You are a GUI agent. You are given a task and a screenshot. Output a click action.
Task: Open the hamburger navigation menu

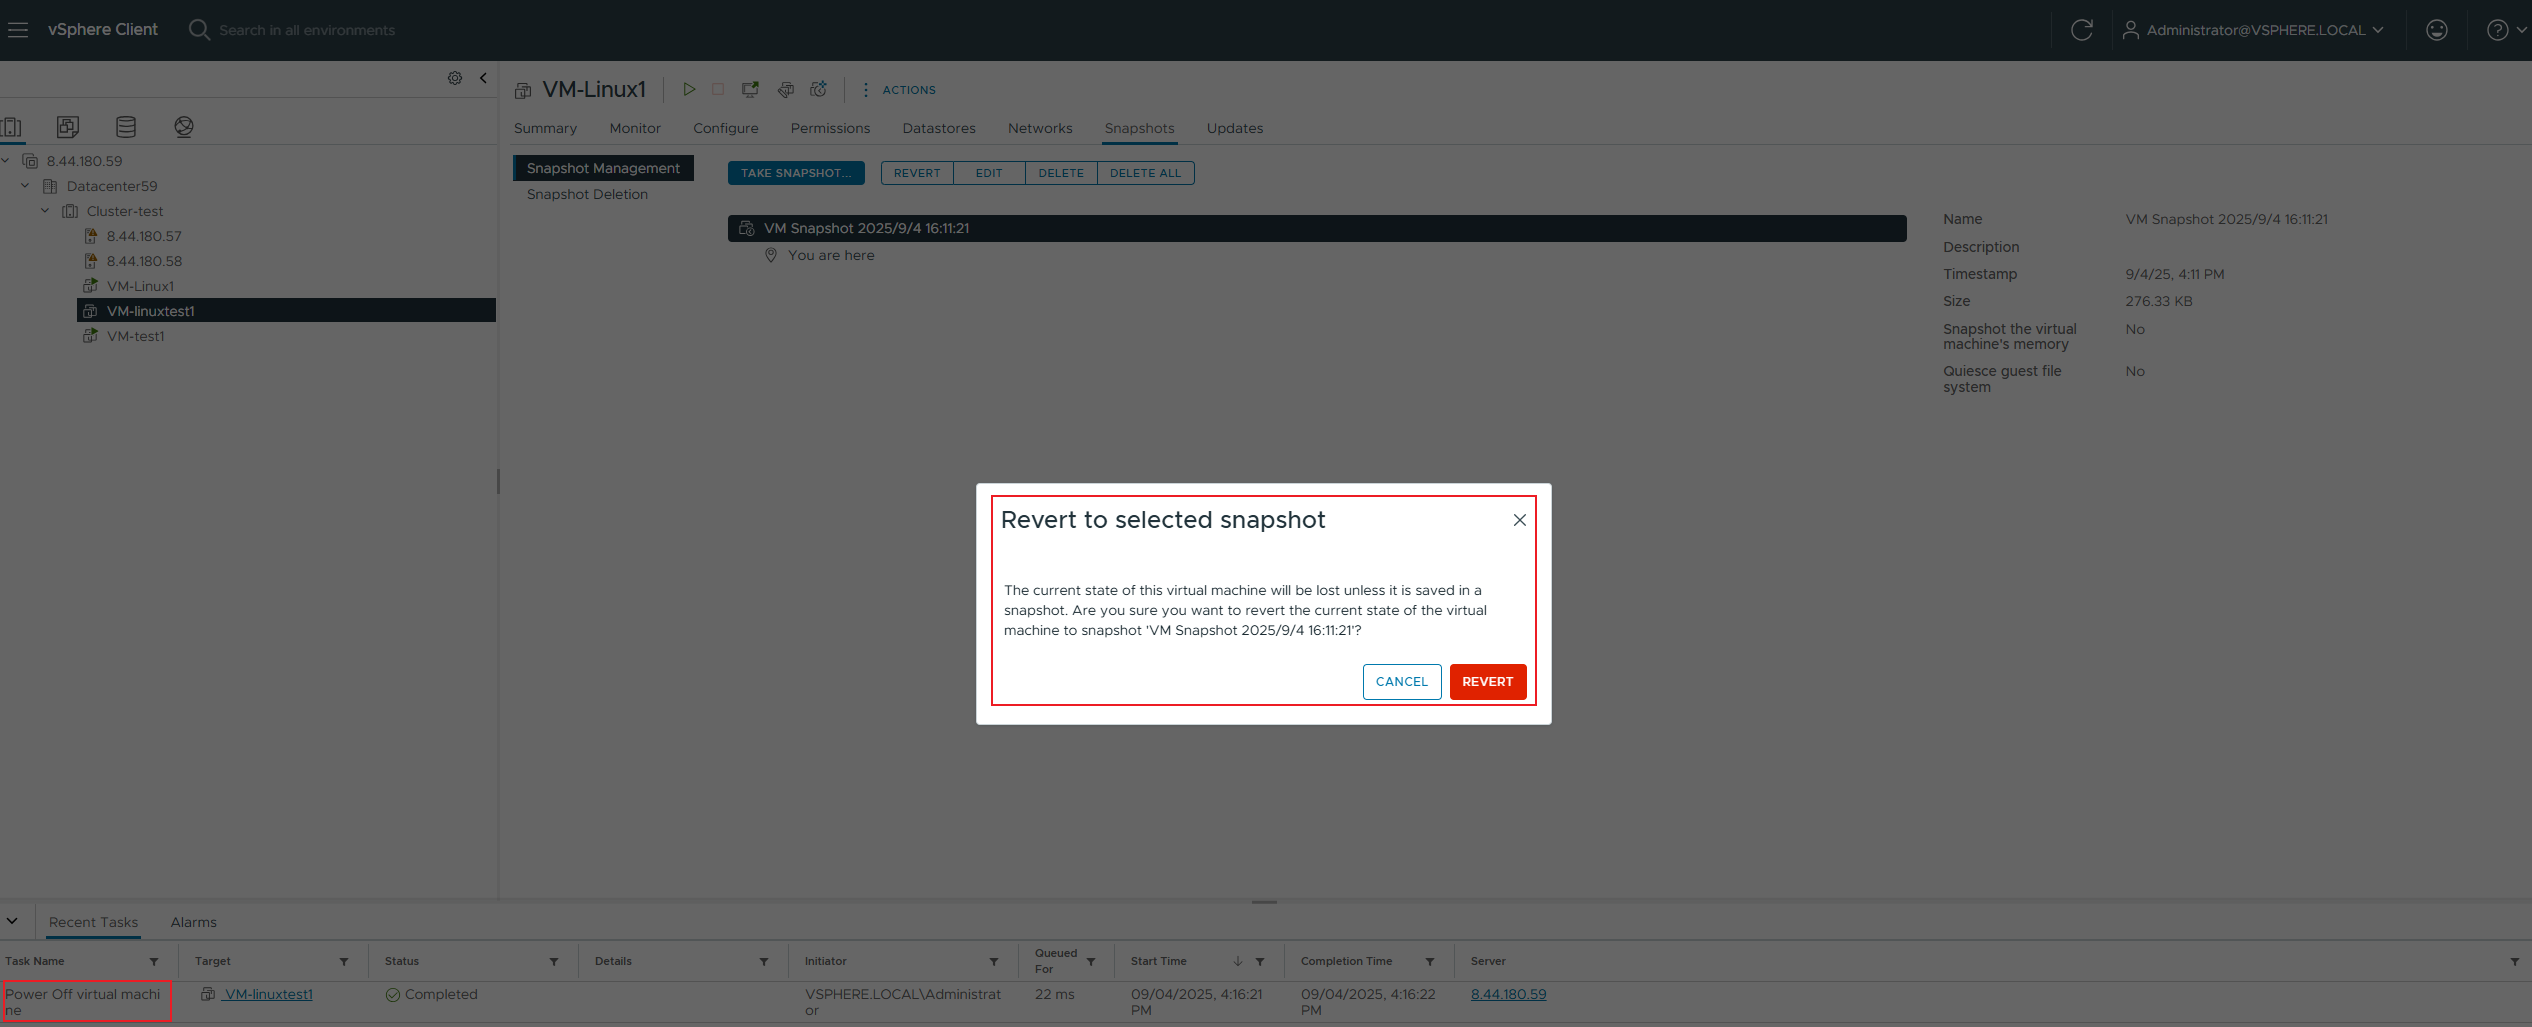[x=18, y=30]
